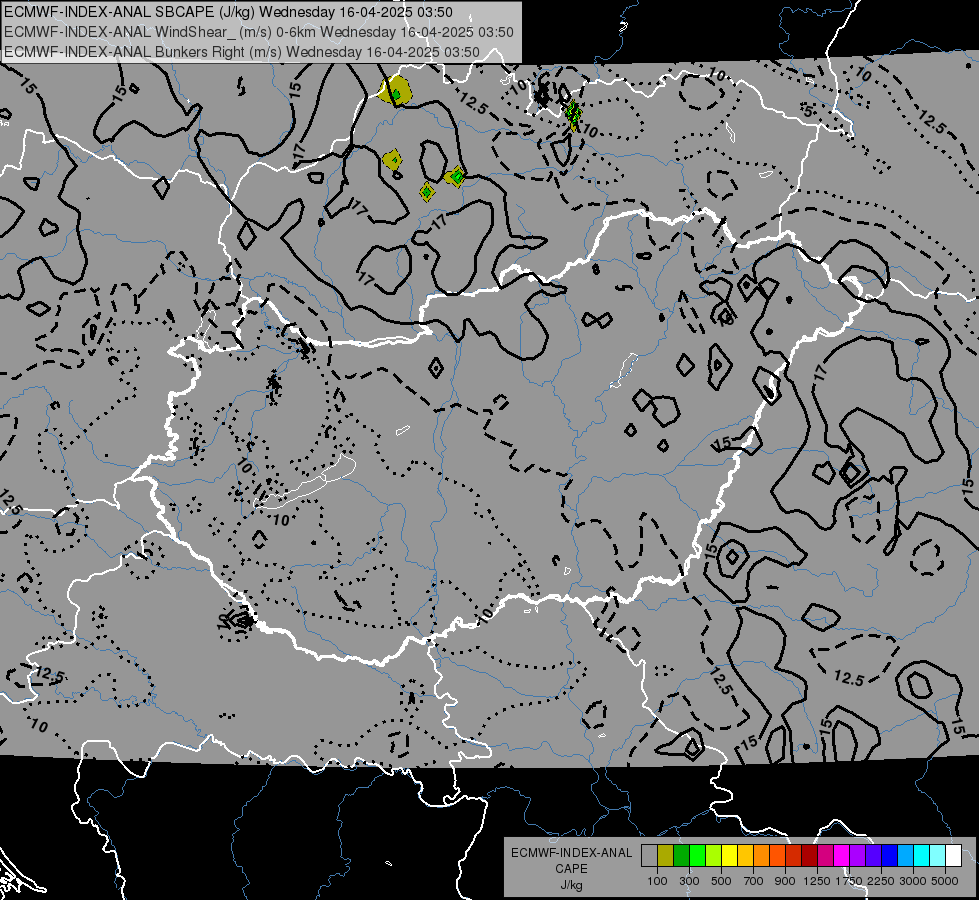
Task: Click the CAPE title beside the color bar
Action: (571, 869)
